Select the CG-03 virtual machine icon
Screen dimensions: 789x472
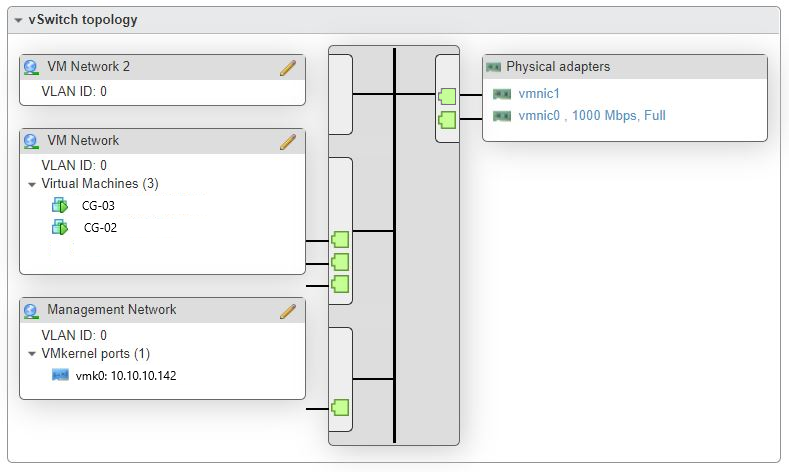(59, 206)
